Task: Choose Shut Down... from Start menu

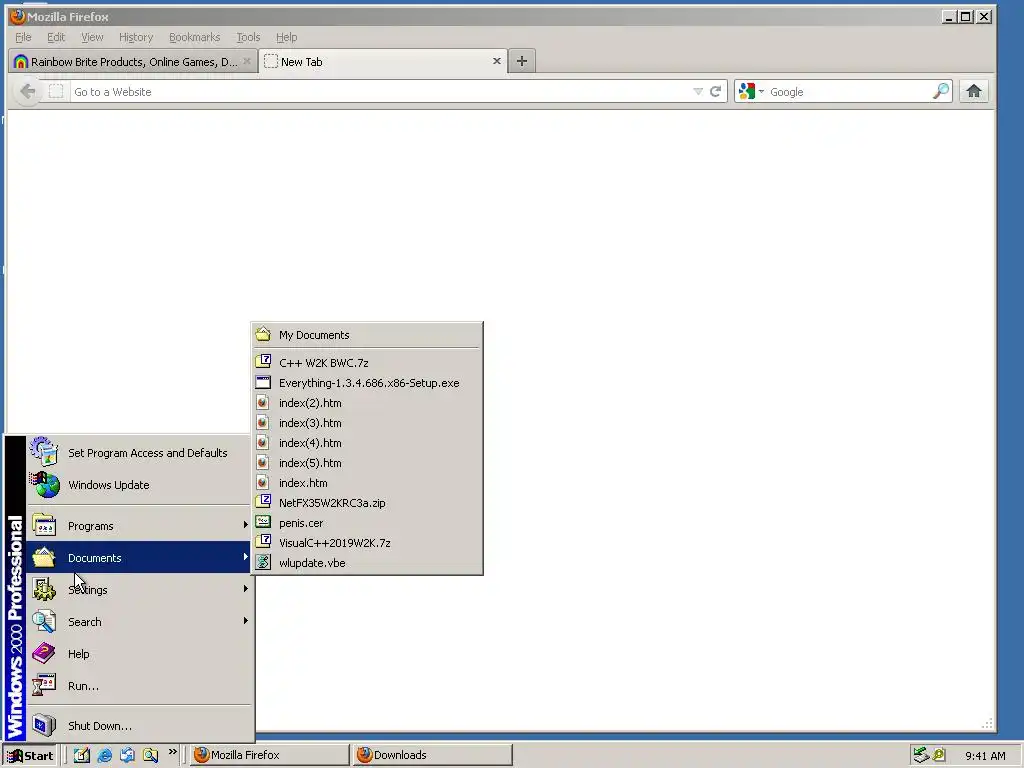Action: pos(138,726)
